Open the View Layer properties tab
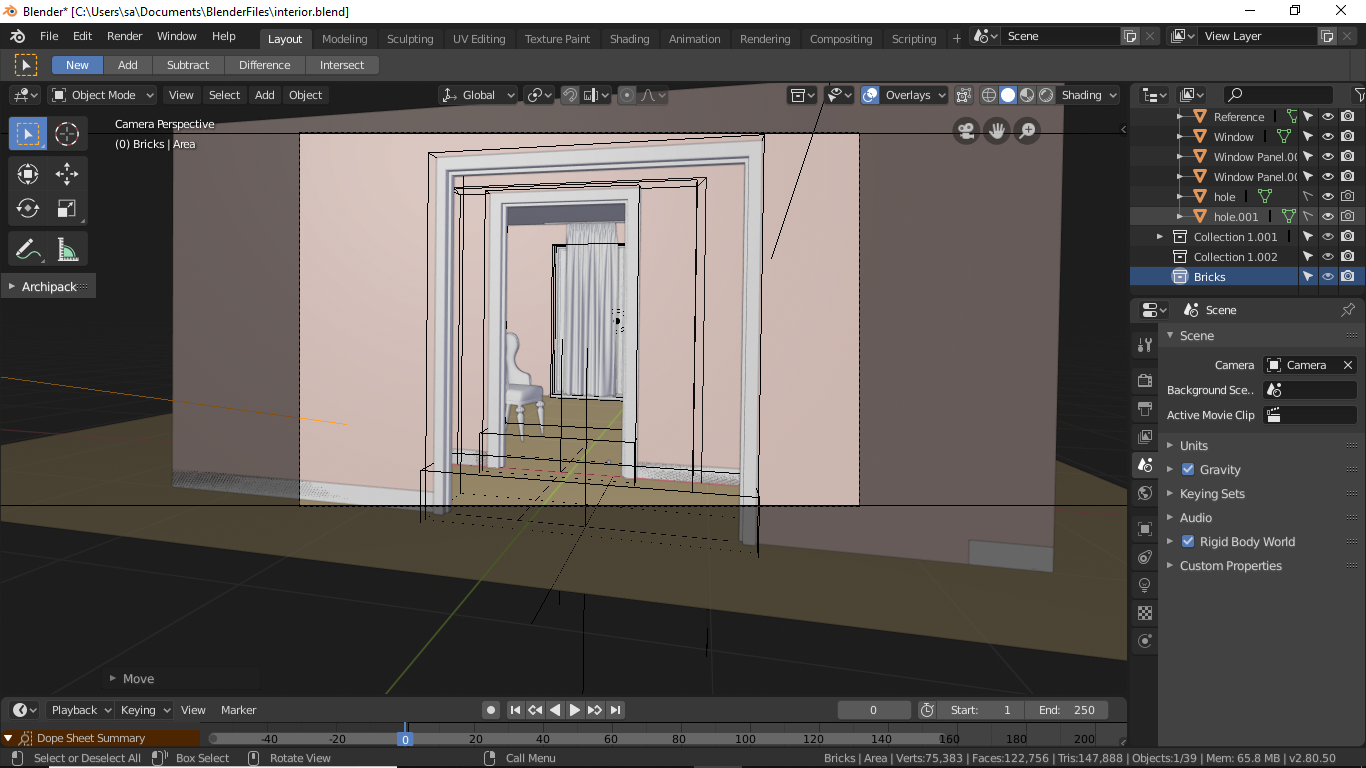The height and width of the screenshot is (768, 1366). (1145, 437)
